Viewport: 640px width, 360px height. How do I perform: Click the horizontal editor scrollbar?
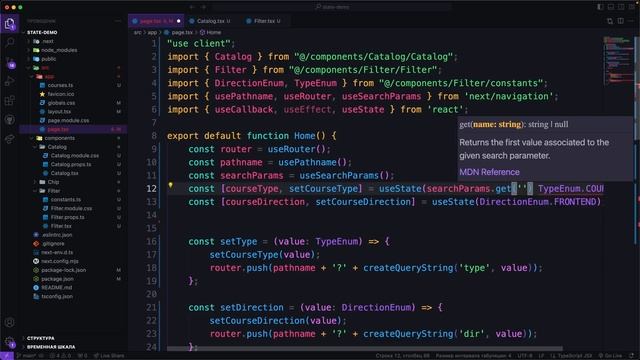click(364, 349)
